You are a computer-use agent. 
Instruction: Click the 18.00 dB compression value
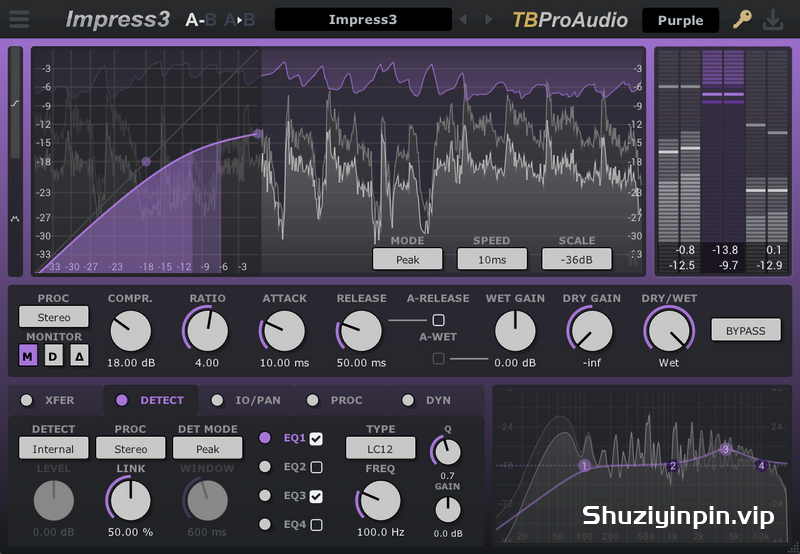click(131, 363)
